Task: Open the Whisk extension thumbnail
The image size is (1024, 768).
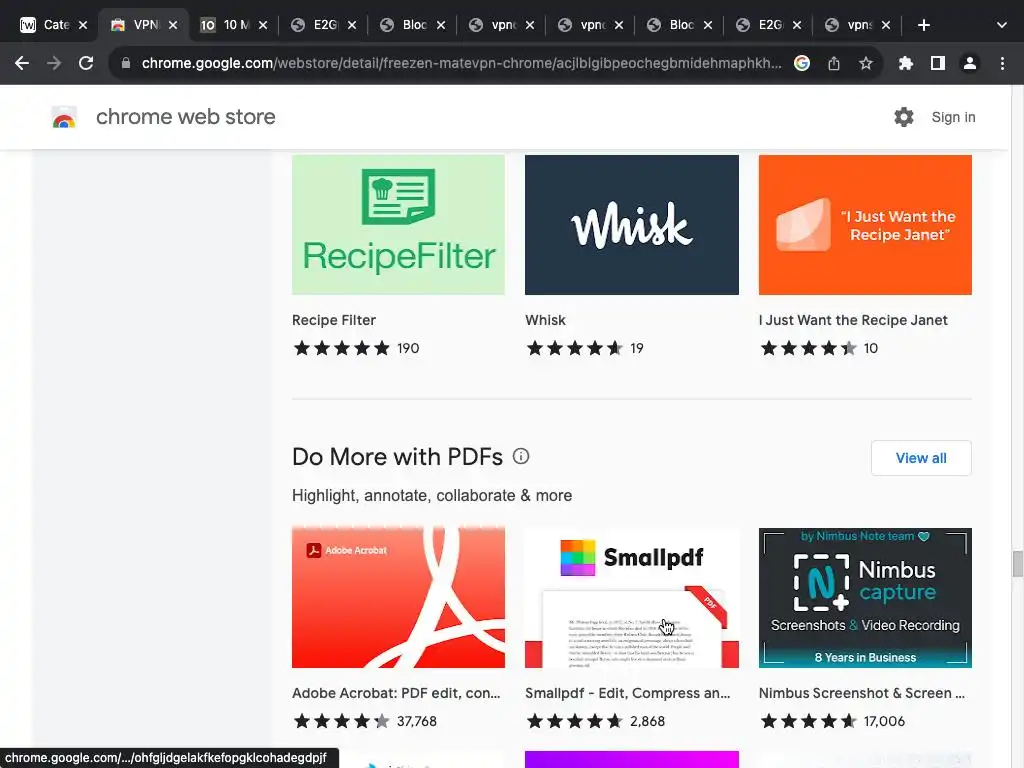Action: [x=632, y=225]
